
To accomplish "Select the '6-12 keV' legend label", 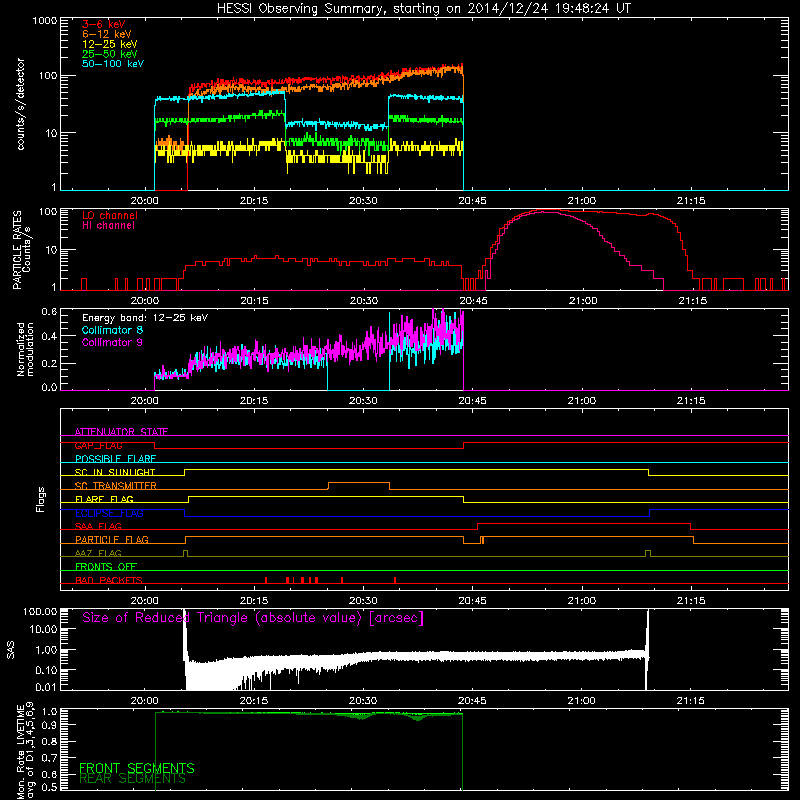I will pyautogui.click(x=106, y=34).
